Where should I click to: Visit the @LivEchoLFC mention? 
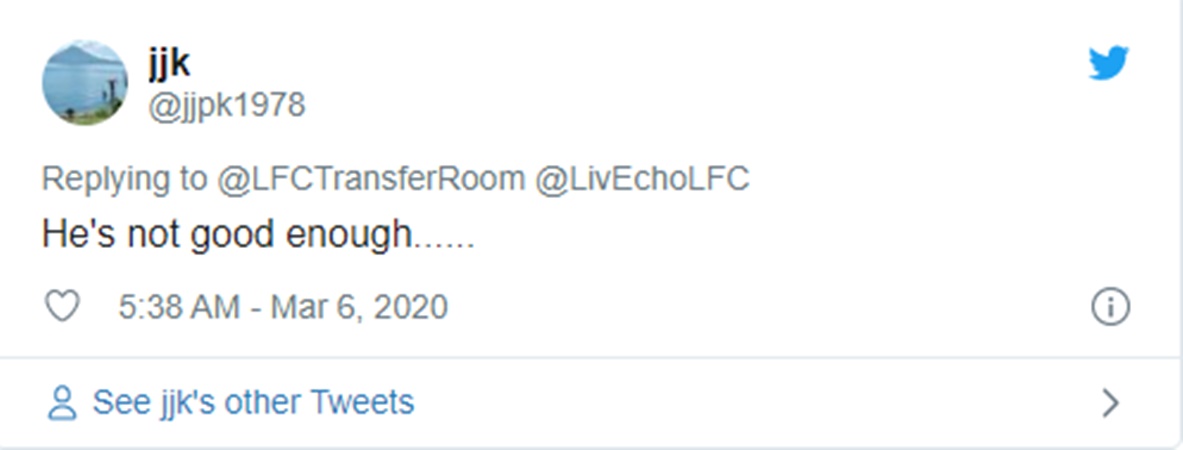[642, 179]
